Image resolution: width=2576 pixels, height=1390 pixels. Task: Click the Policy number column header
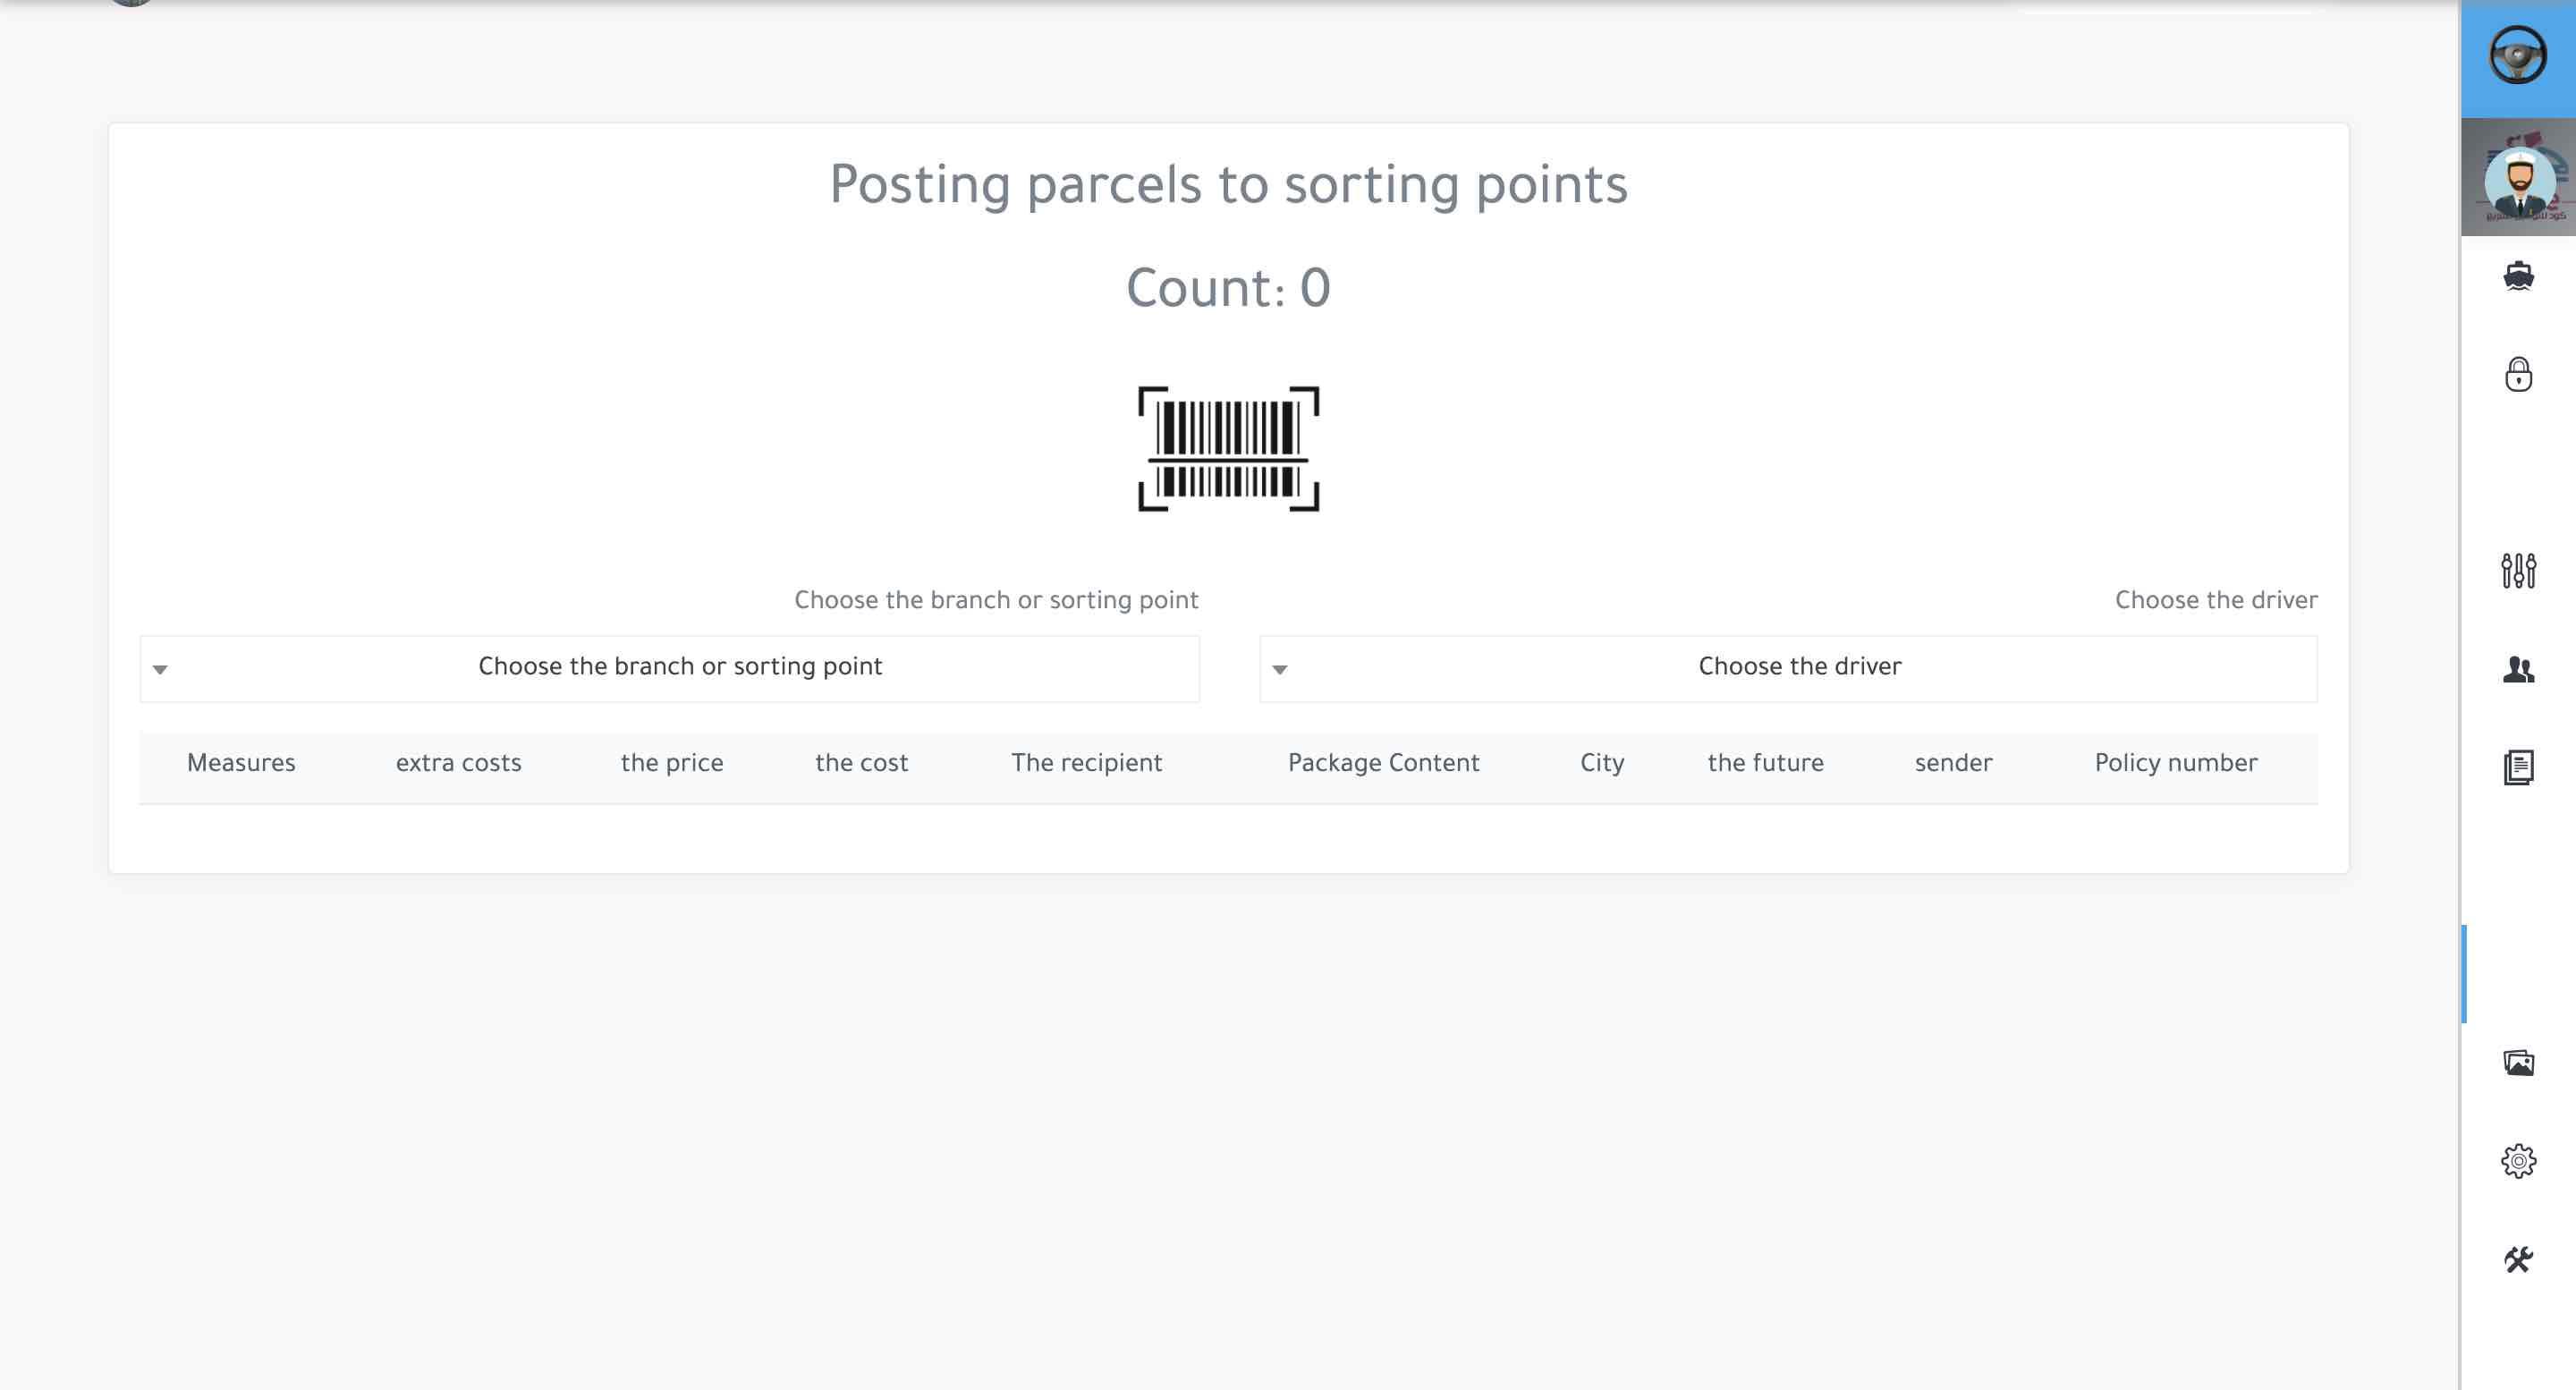coord(2175,764)
